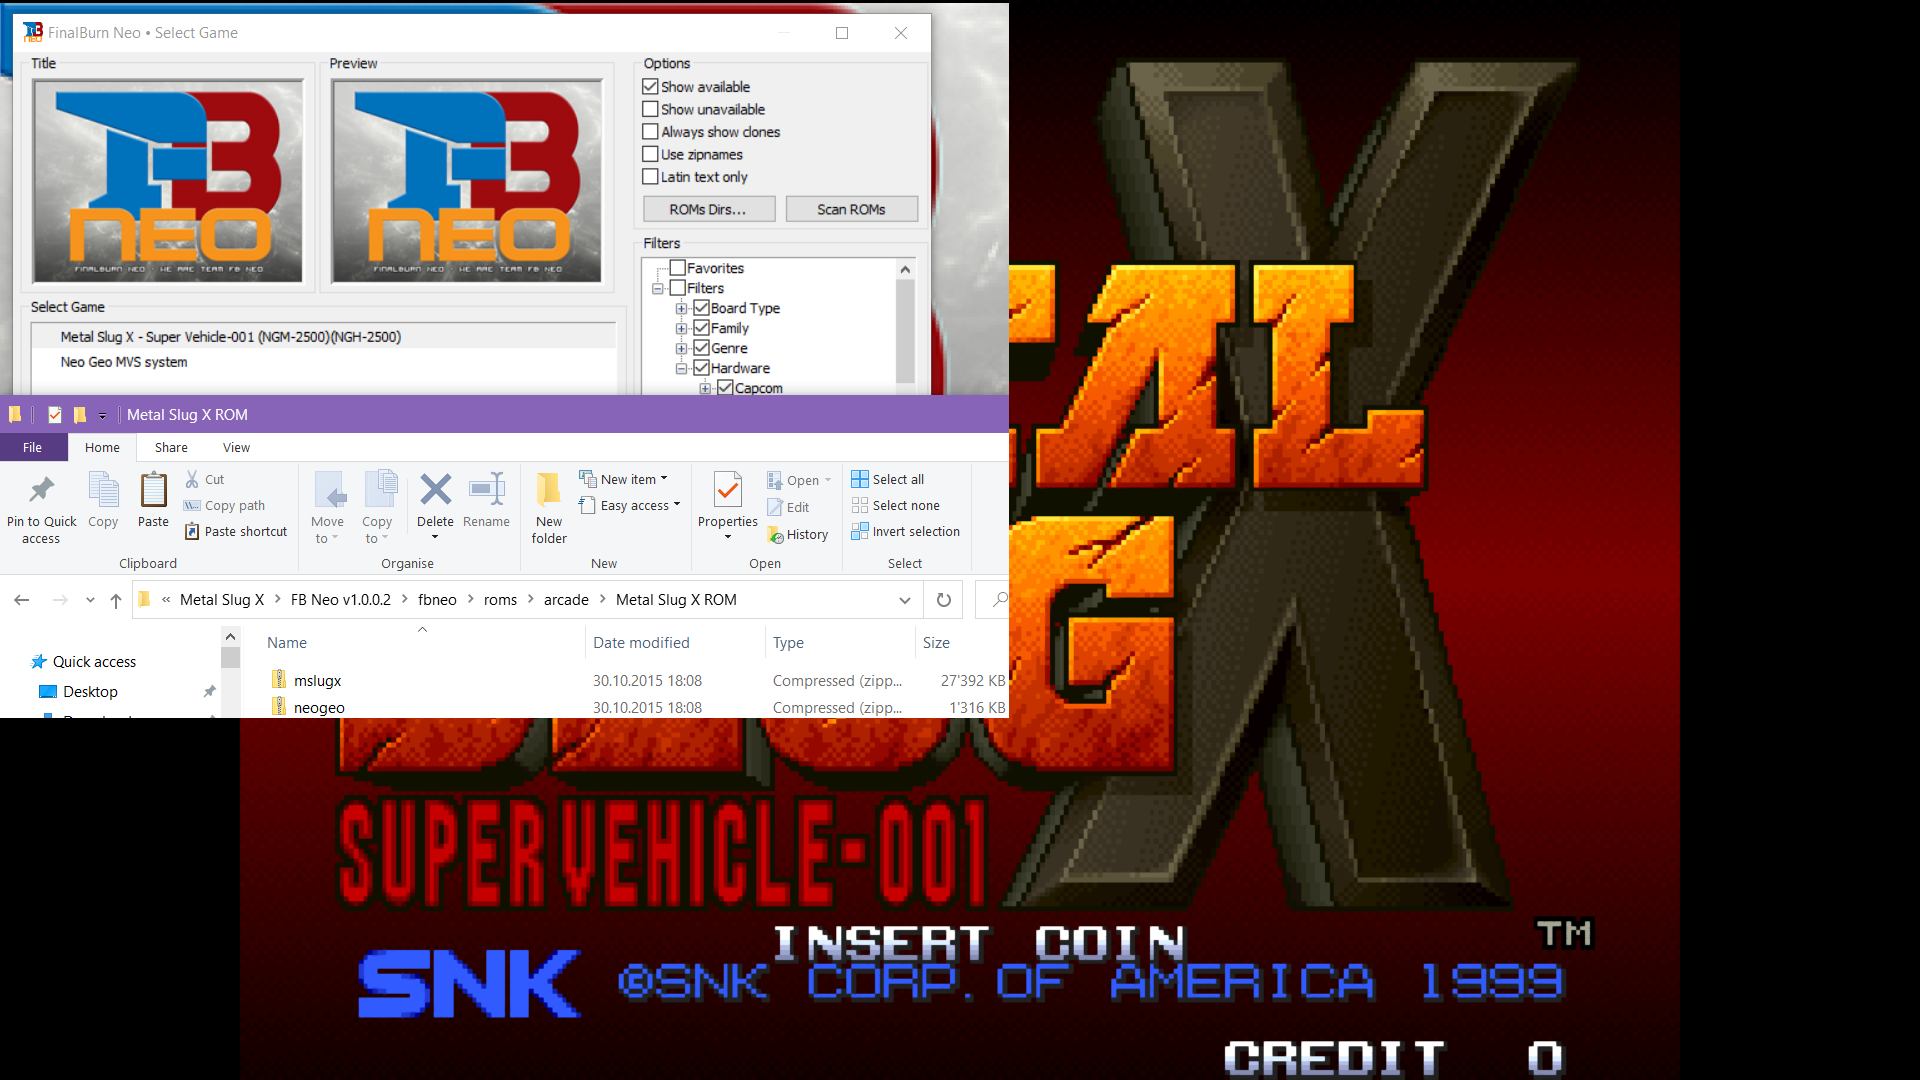The width and height of the screenshot is (1920, 1080).
Task: Uncheck the Genre filter
Action: pyautogui.click(x=701, y=348)
